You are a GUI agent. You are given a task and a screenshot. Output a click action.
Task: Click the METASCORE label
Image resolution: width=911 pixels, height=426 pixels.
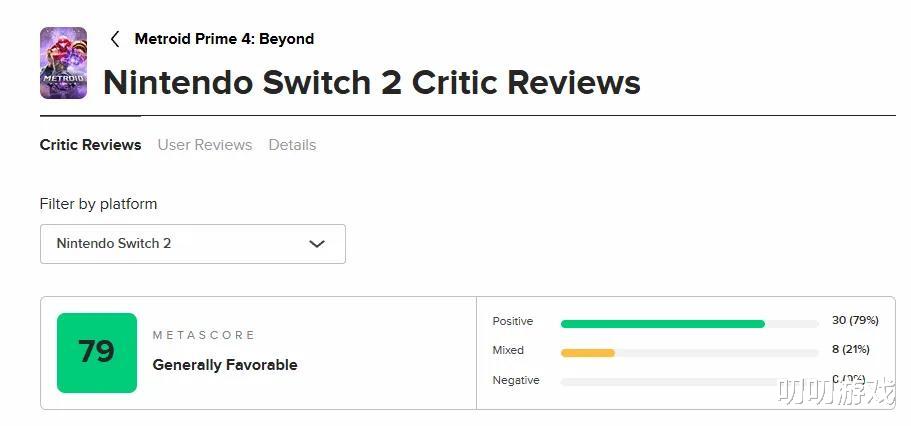204,335
